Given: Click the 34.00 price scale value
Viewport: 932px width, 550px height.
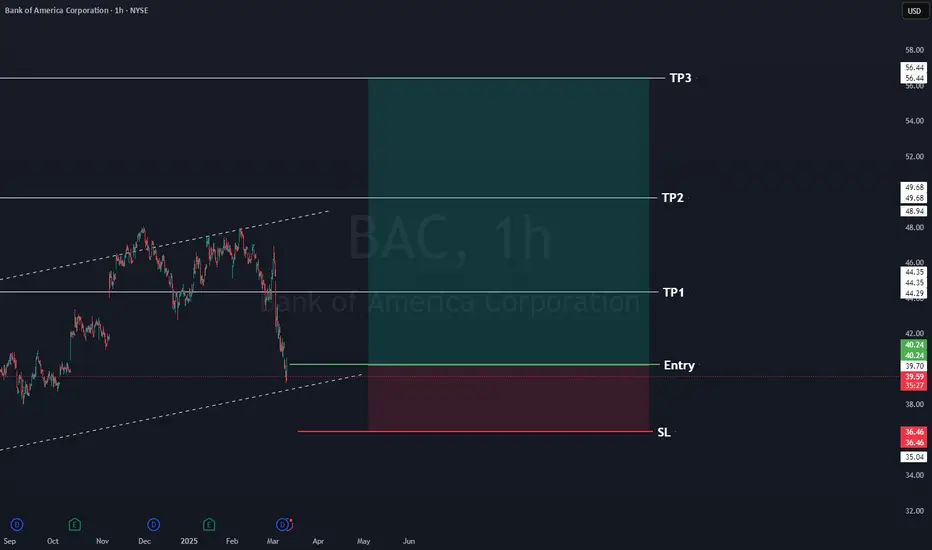Looking at the screenshot, I should (914, 474).
